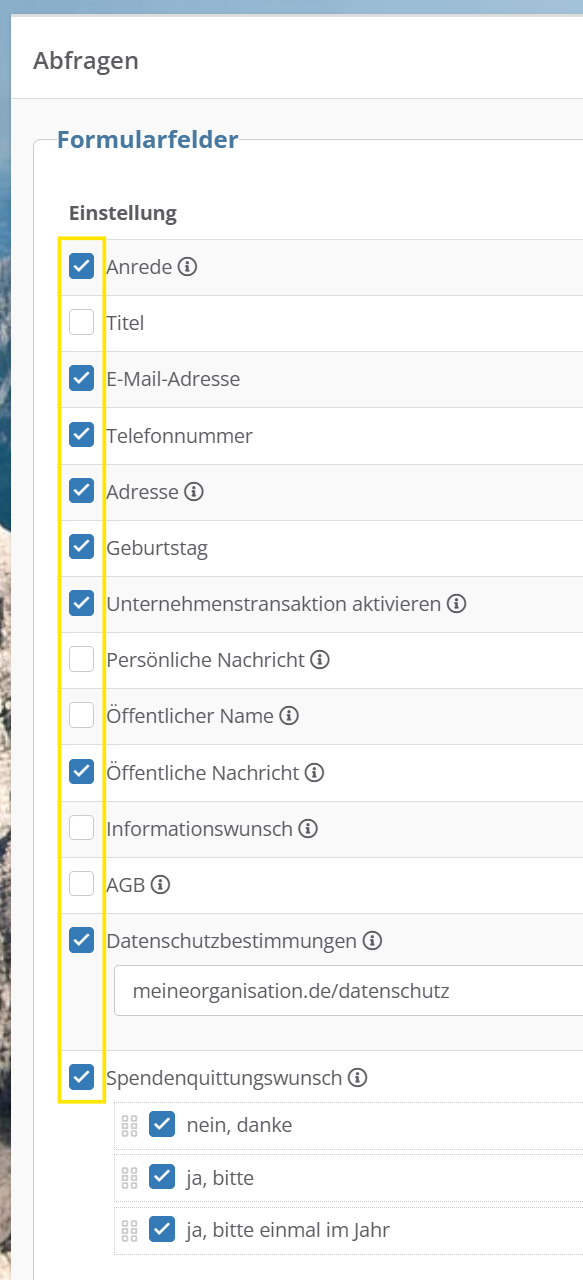Image resolution: width=583 pixels, height=1280 pixels.
Task: Click info icon beside AGB
Action: pyautogui.click(x=160, y=885)
